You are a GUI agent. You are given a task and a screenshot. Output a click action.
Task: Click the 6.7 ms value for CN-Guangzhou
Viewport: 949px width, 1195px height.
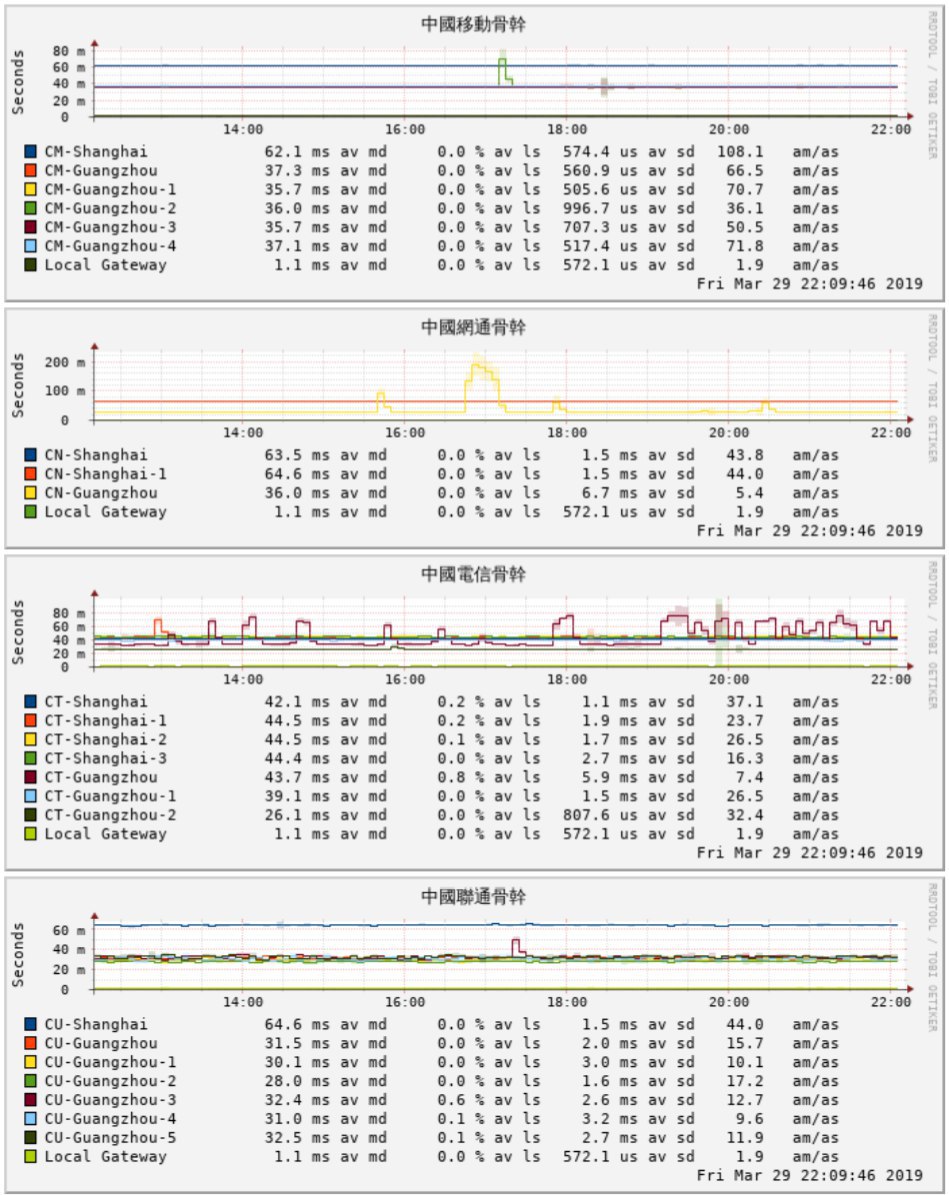pos(610,493)
